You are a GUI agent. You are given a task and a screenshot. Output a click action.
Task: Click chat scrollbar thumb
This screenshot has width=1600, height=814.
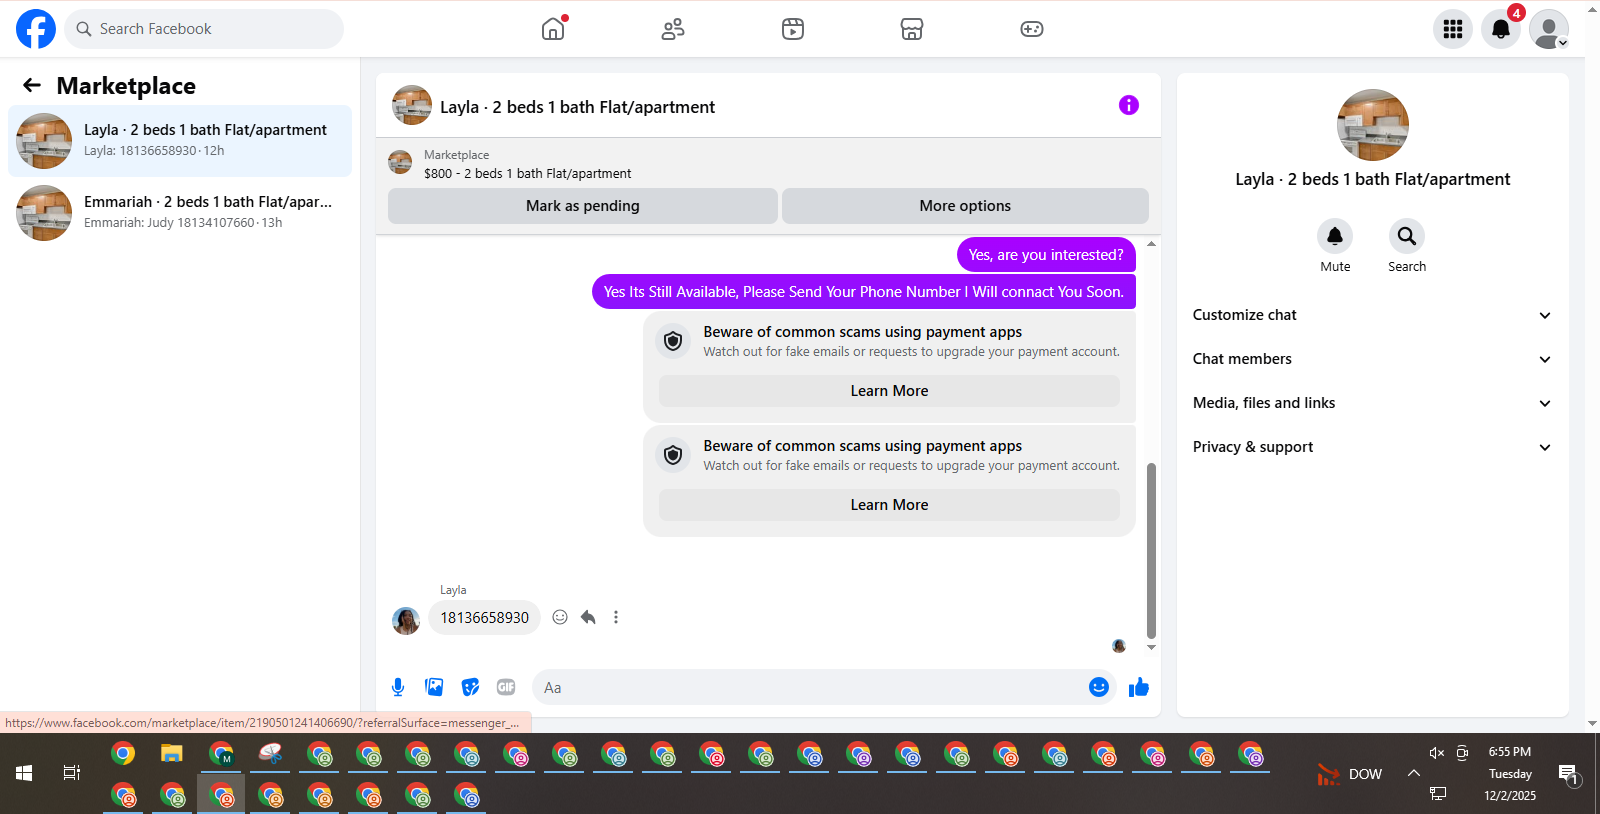point(1151,550)
